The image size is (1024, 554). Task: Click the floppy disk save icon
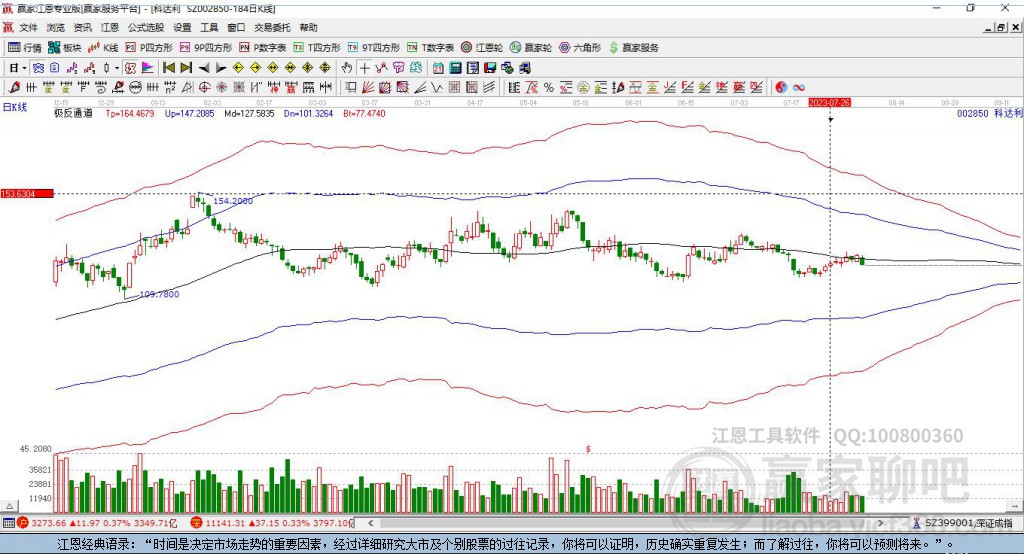point(490,68)
